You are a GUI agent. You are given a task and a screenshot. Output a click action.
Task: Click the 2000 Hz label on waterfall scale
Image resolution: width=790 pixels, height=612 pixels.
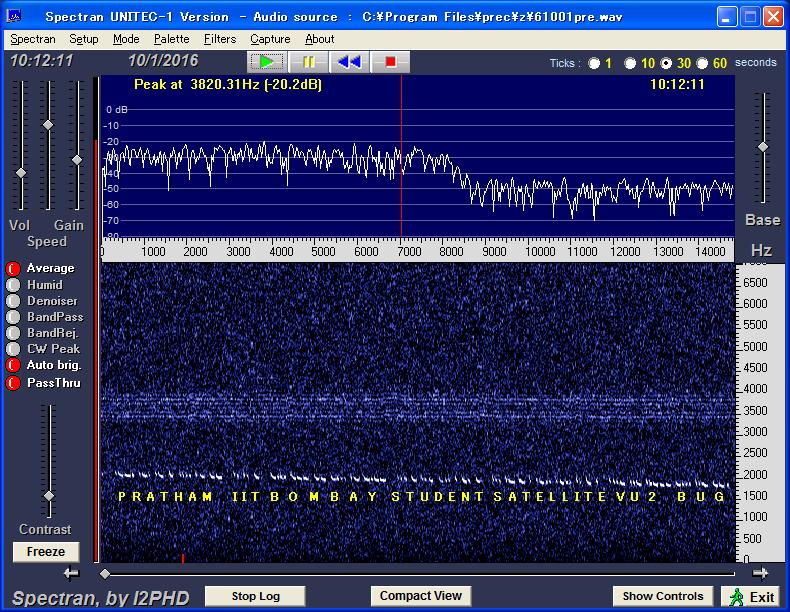[x=755, y=474]
